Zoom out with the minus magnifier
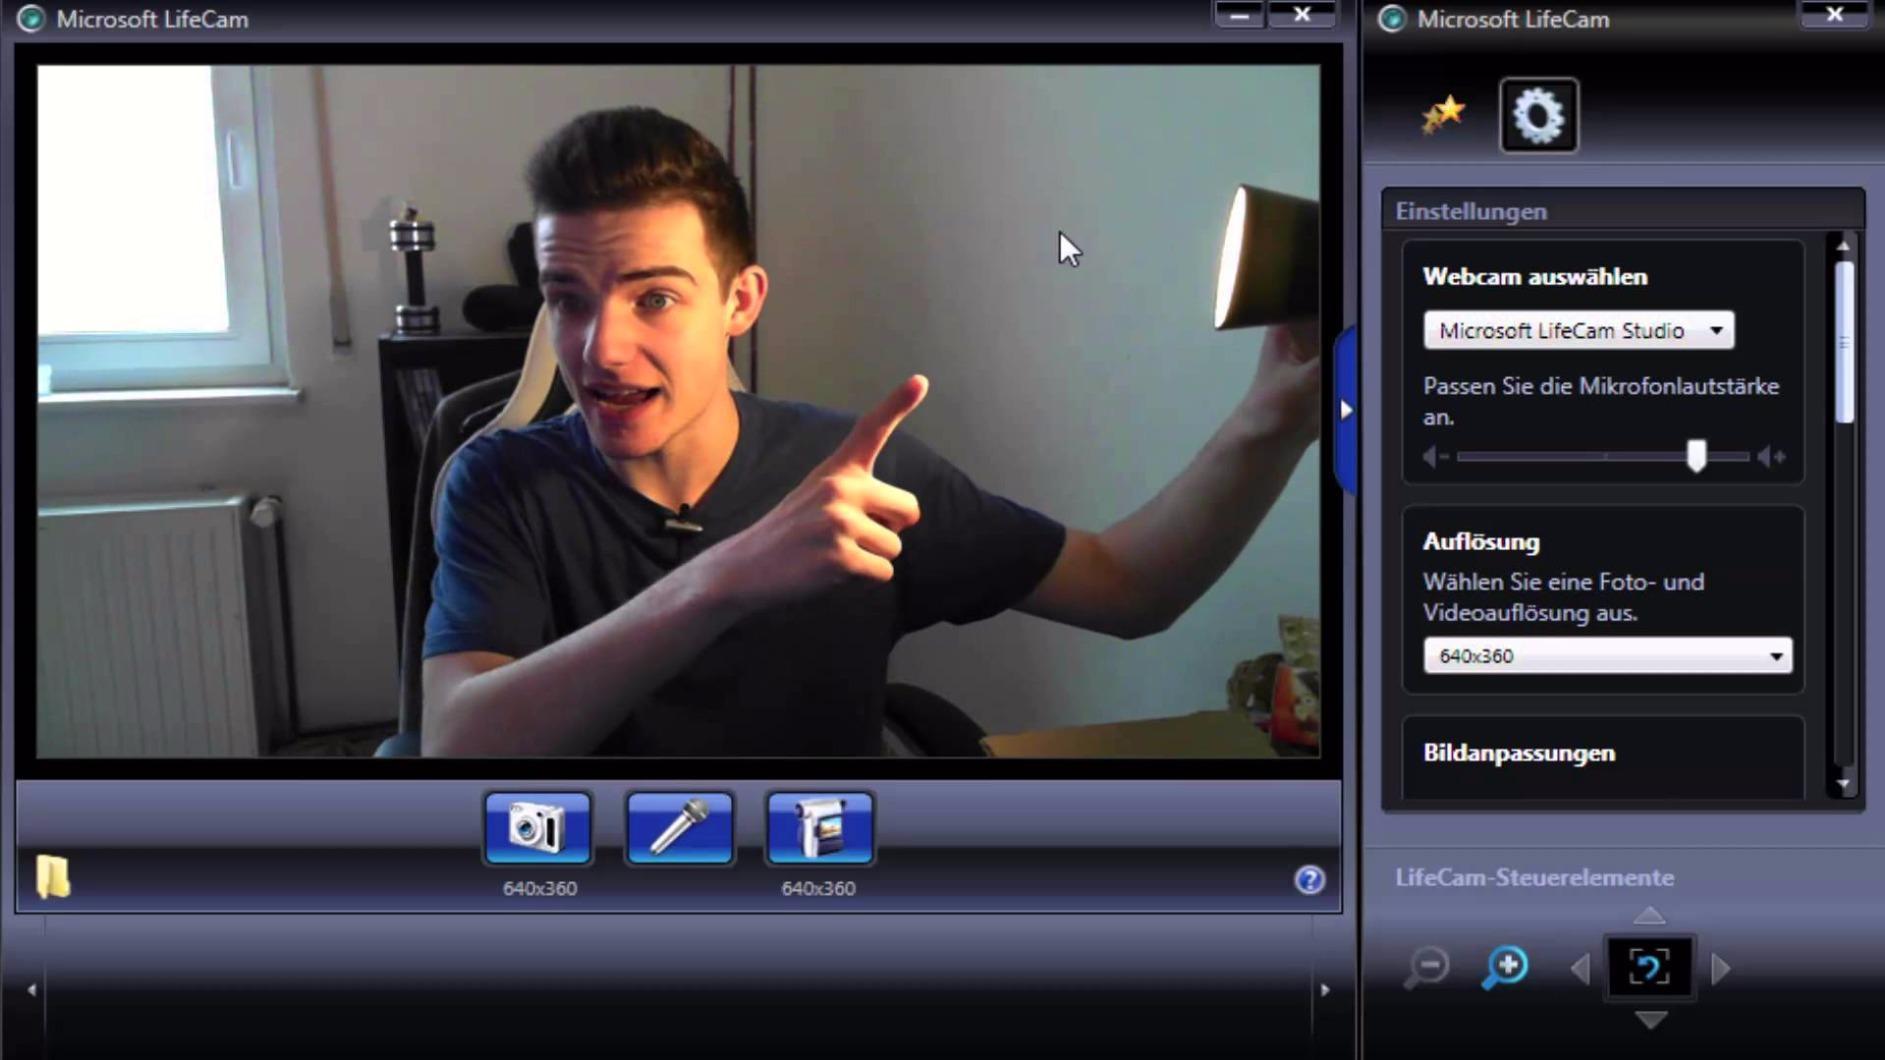This screenshot has width=1885, height=1060. [x=1427, y=967]
